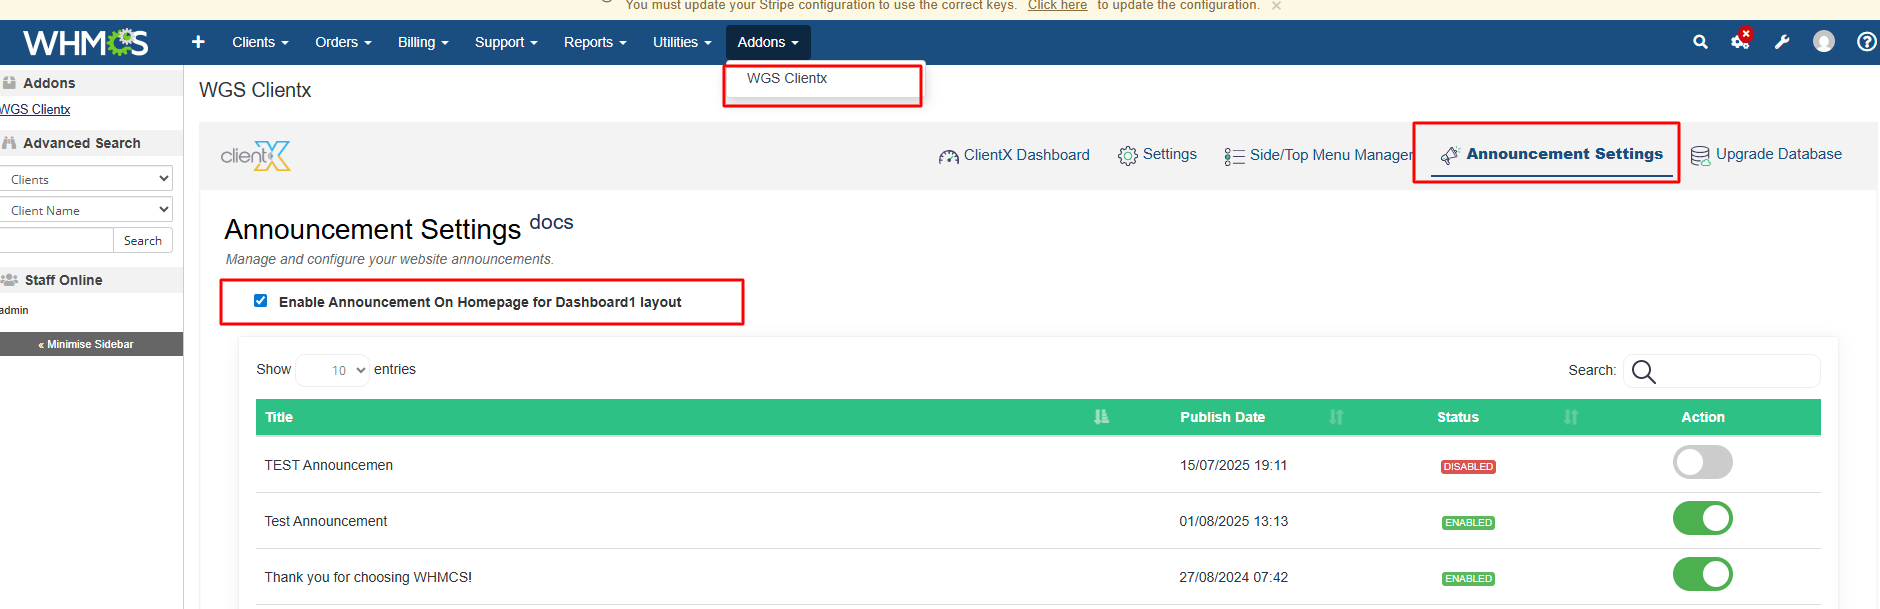Open the Clients advanced search dropdown
The width and height of the screenshot is (1880, 609).
[86, 179]
